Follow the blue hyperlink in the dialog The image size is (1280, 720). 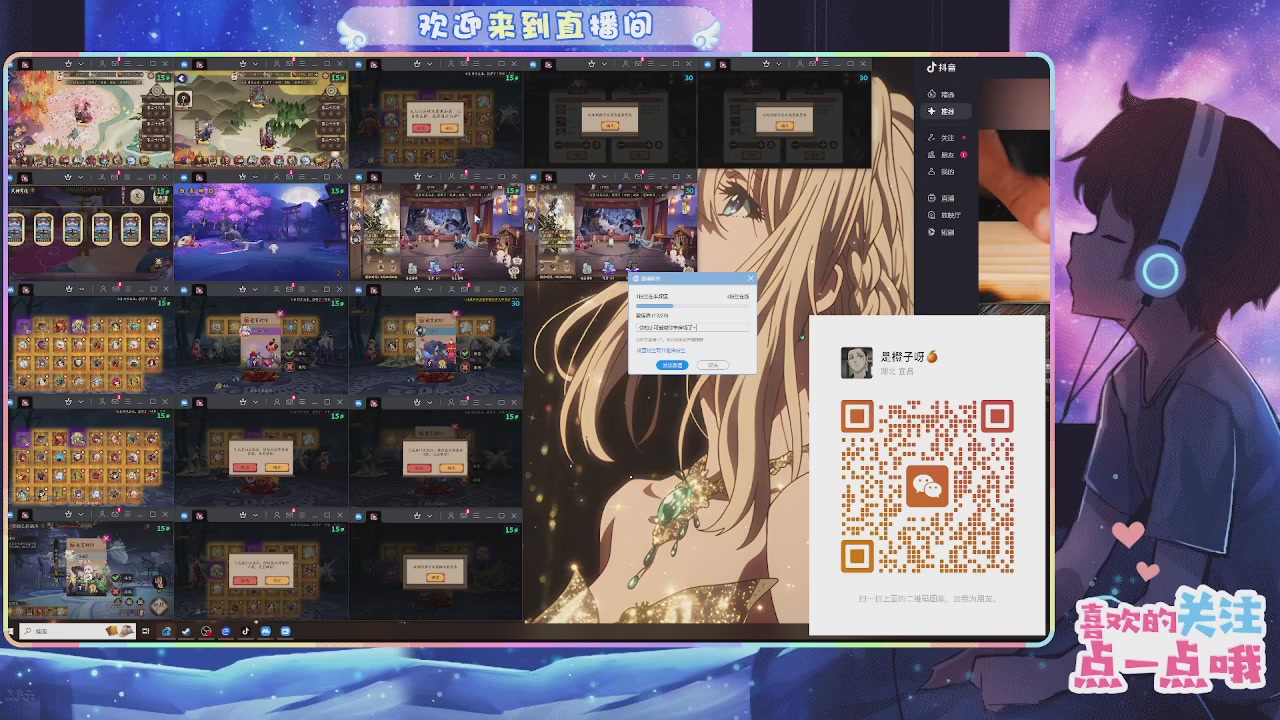coord(661,351)
